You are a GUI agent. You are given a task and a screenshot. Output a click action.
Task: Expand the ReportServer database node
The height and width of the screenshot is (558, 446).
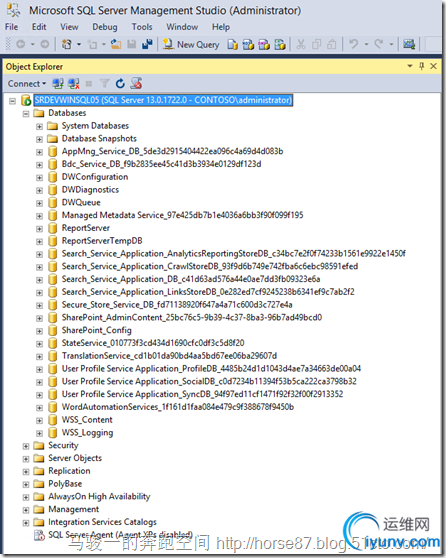pos(39,229)
